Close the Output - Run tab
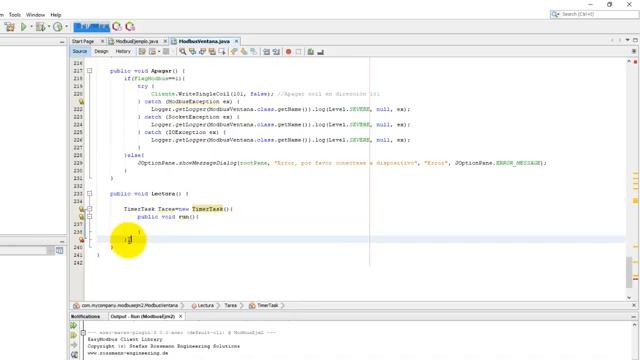The height and width of the screenshot is (360, 640). 180,316
